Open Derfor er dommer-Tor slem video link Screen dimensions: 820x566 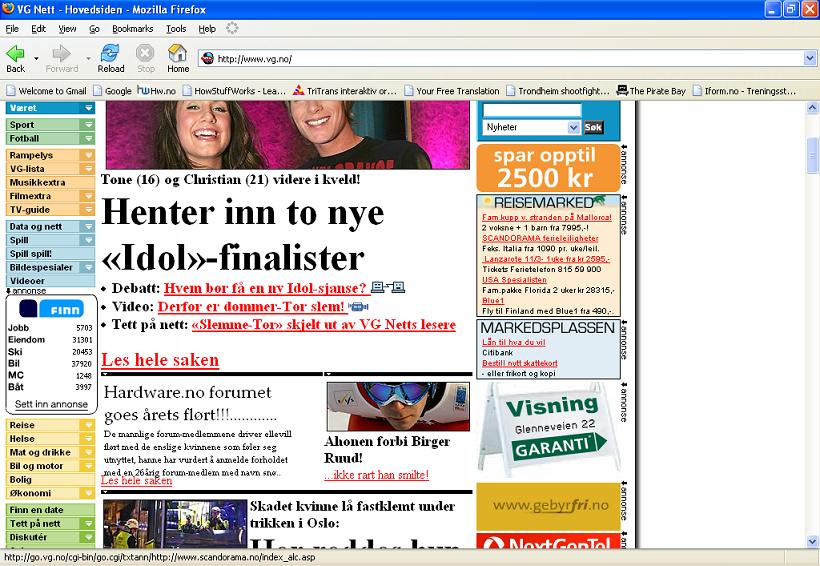tap(251, 307)
